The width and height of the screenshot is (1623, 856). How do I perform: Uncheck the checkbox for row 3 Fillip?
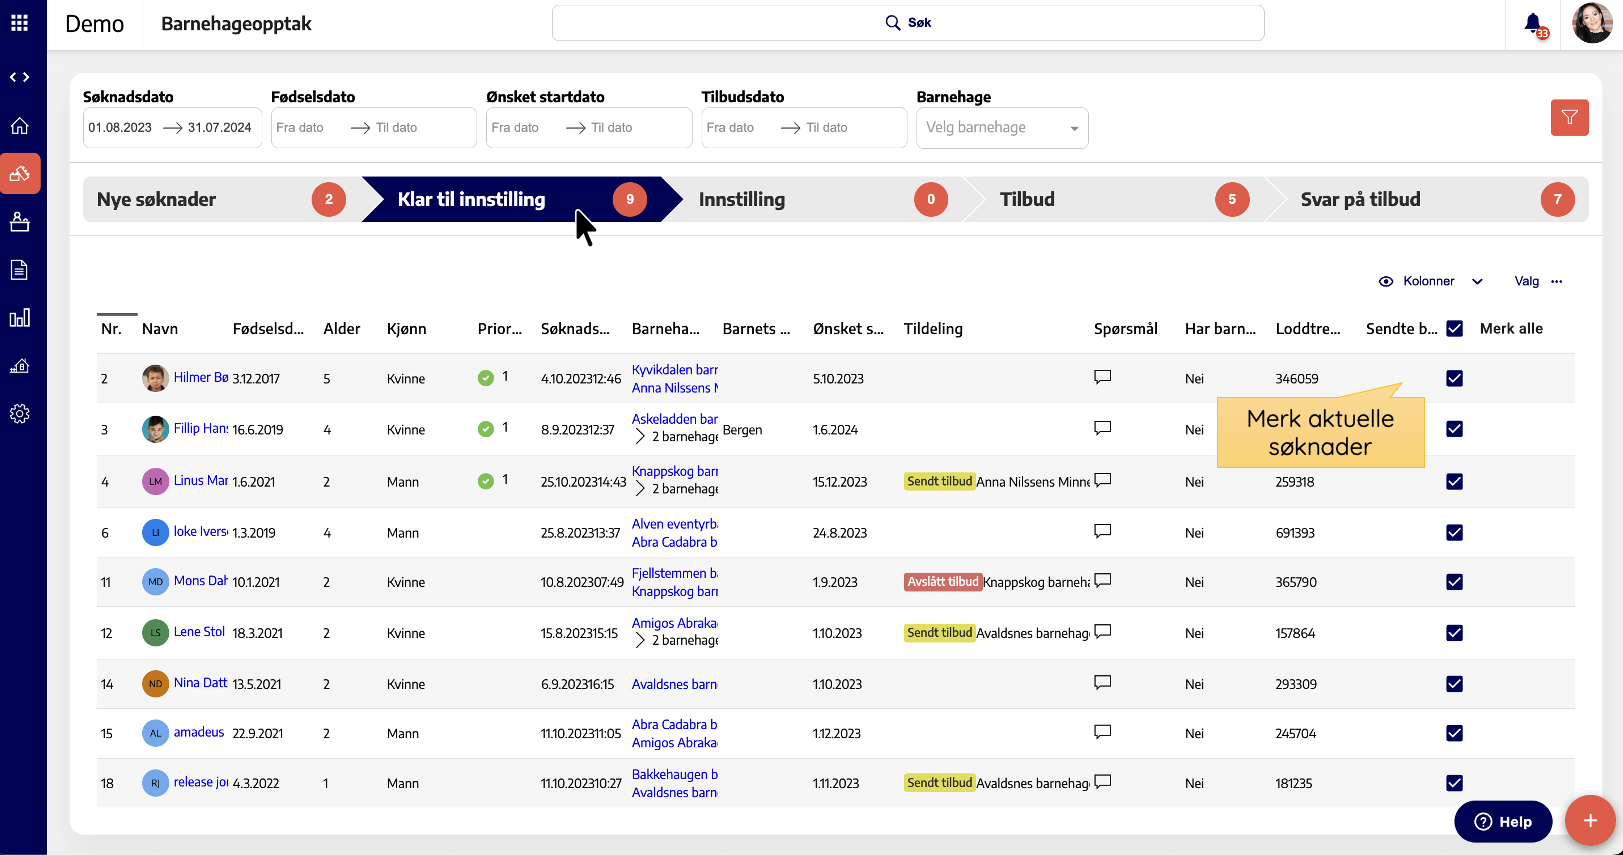pyautogui.click(x=1455, y=429)
